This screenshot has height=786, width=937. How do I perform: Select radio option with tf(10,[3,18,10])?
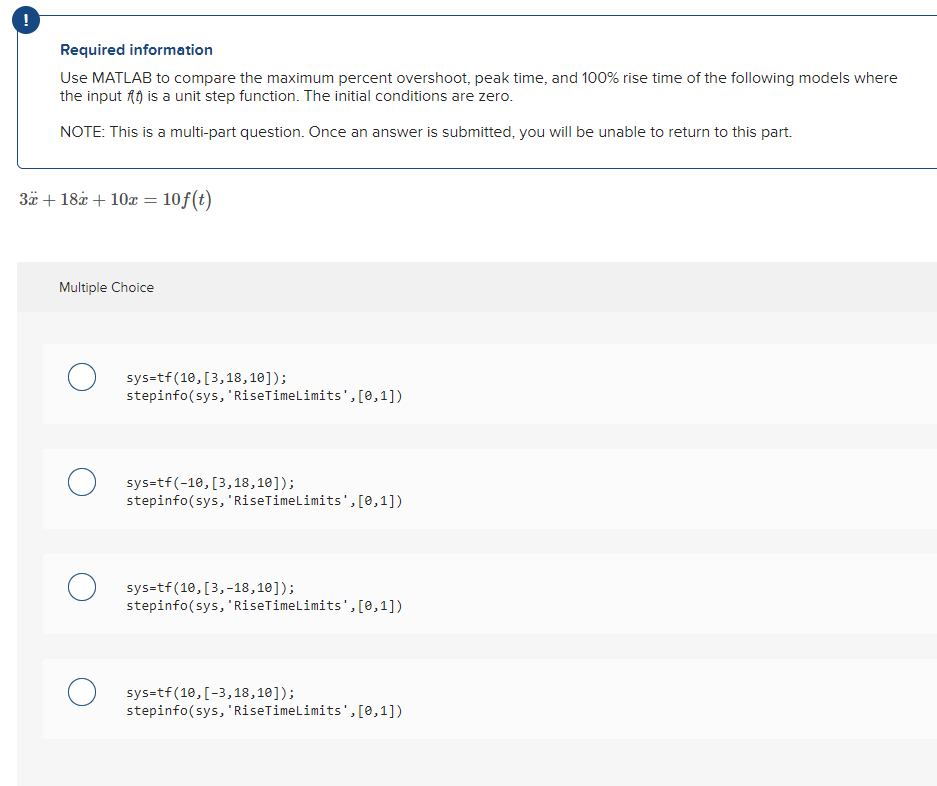(82, 377)
